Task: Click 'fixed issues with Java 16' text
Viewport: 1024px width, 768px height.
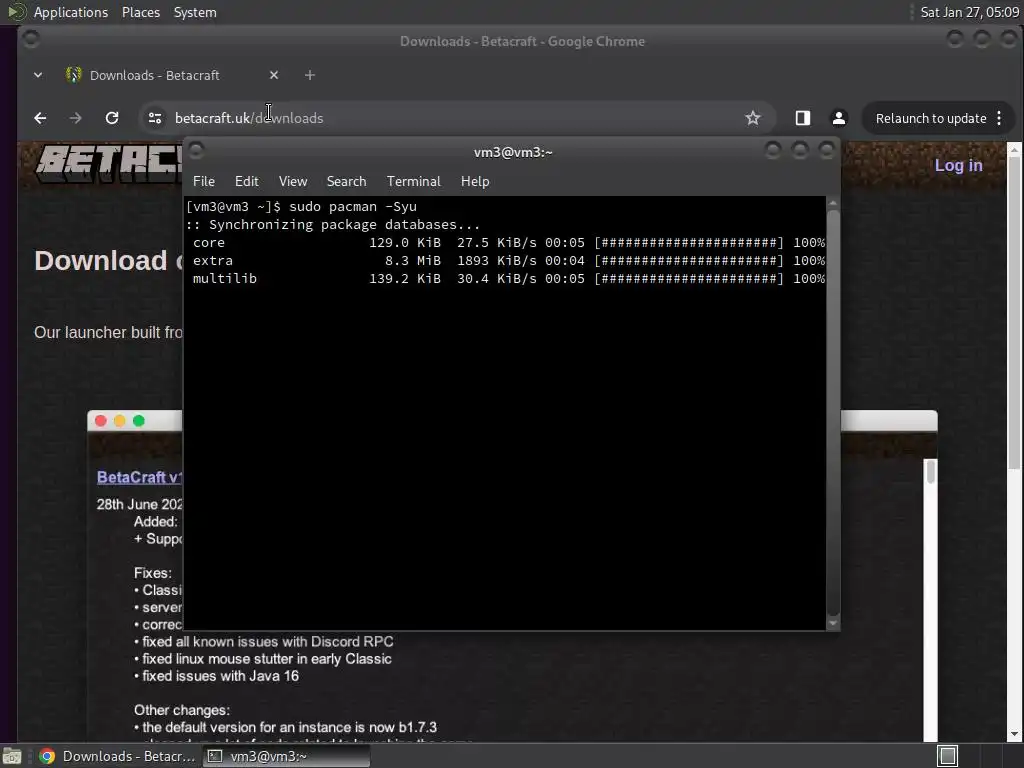Action: click(x=220, y=677)
